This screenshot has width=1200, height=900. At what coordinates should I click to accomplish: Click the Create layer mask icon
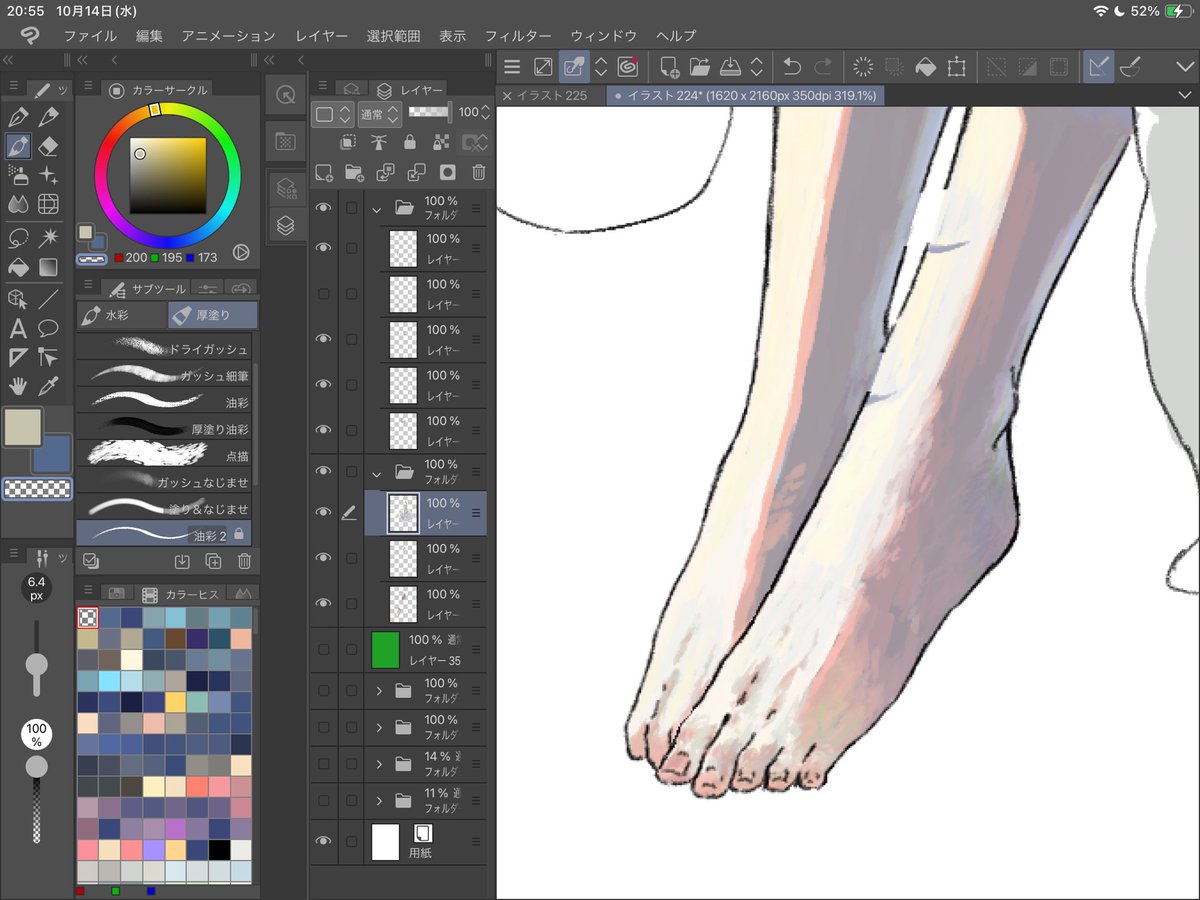click(448, 172)
